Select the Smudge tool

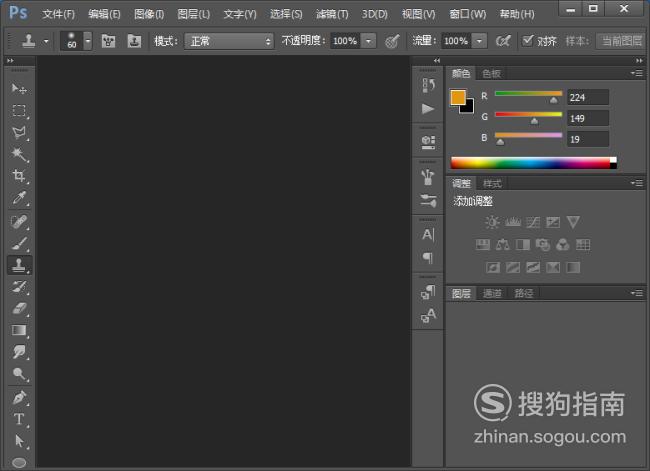coord(19,352)
